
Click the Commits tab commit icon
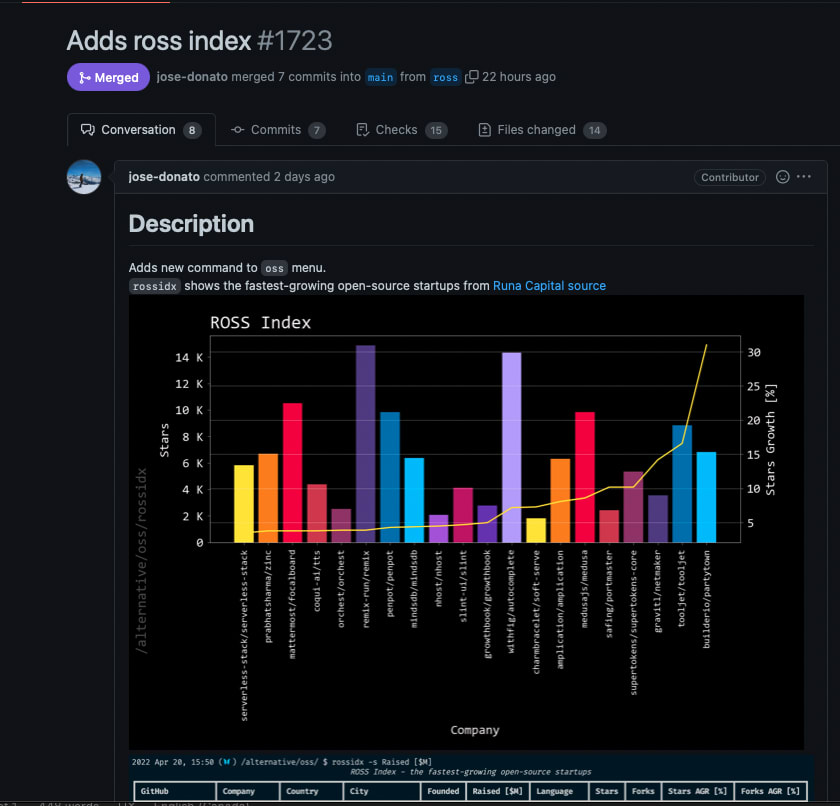[237, 130]
